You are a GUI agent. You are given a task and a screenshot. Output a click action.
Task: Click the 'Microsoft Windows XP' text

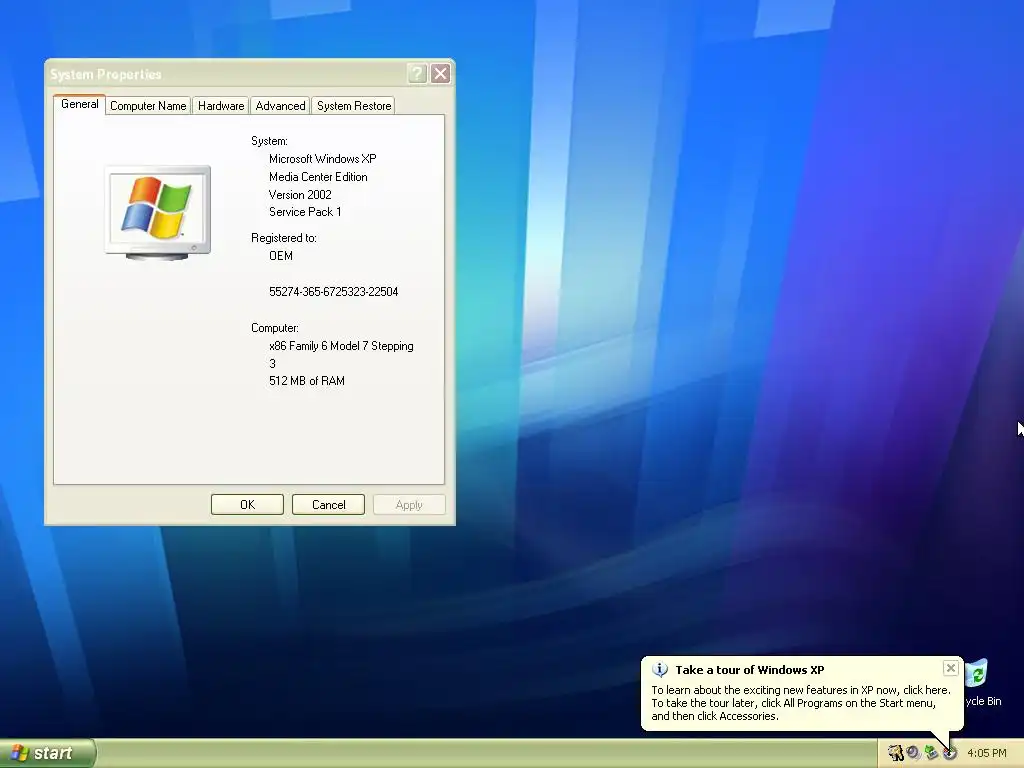click(x=323, y=159)
